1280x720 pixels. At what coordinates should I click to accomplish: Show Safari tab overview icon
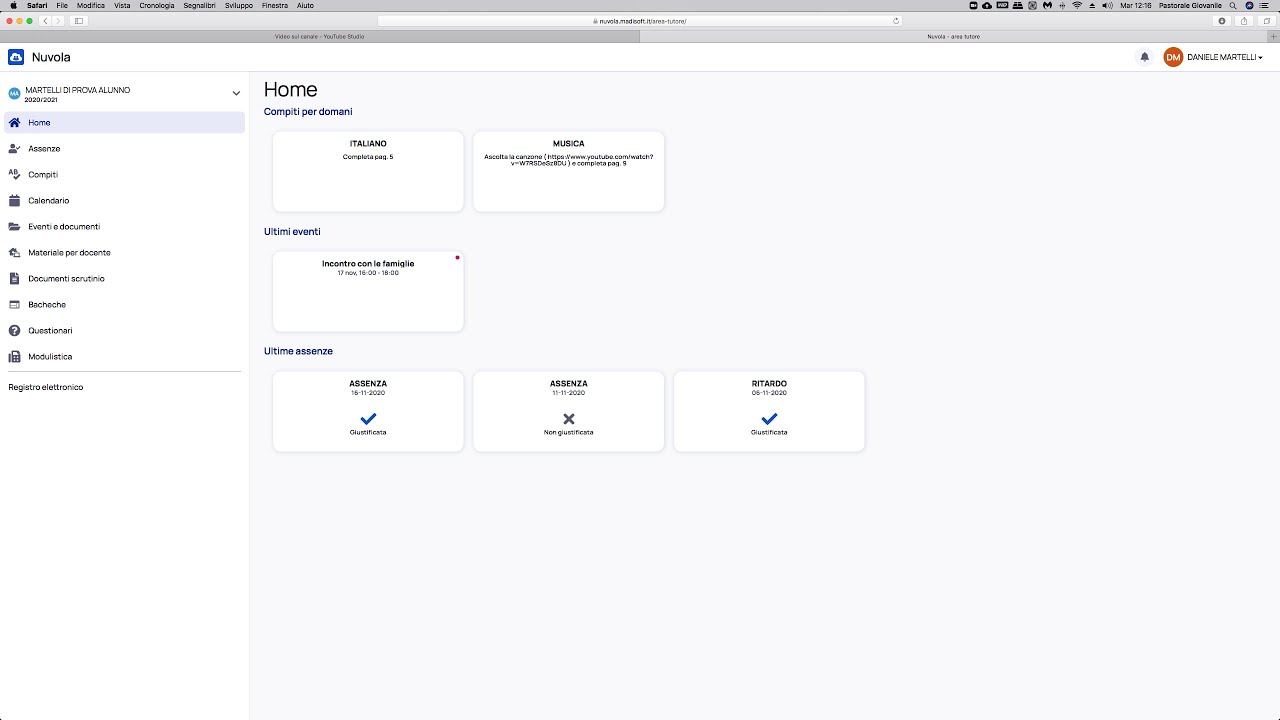point(1267,20)
